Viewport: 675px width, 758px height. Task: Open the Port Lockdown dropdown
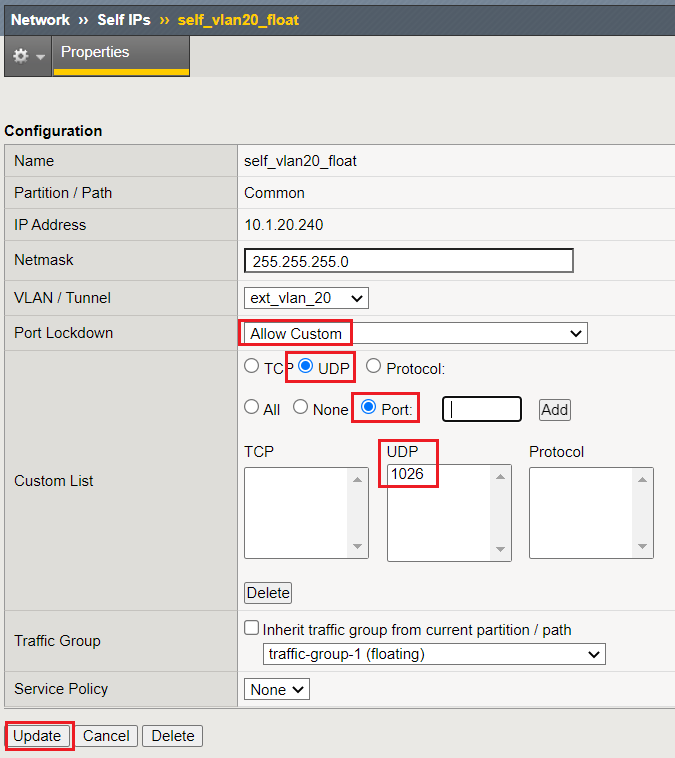415,333
